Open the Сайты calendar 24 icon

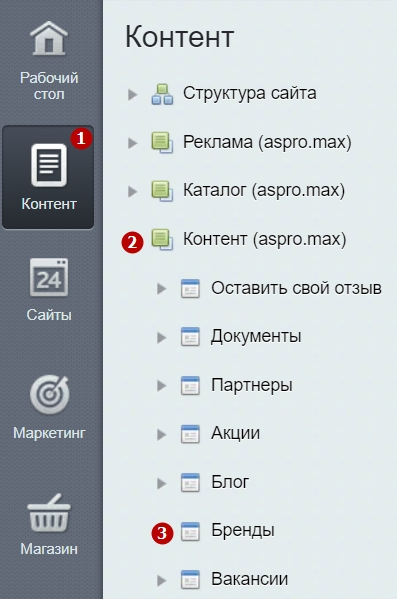tap(49, 277)
